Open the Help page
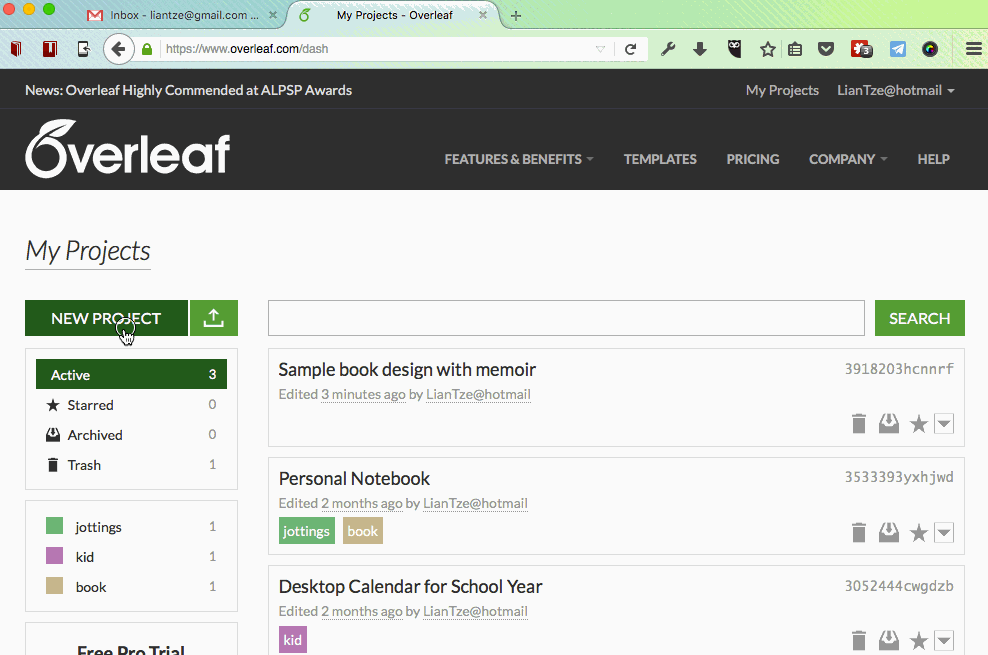This screenshot has width=988, height=655. [x=933, y=159]
